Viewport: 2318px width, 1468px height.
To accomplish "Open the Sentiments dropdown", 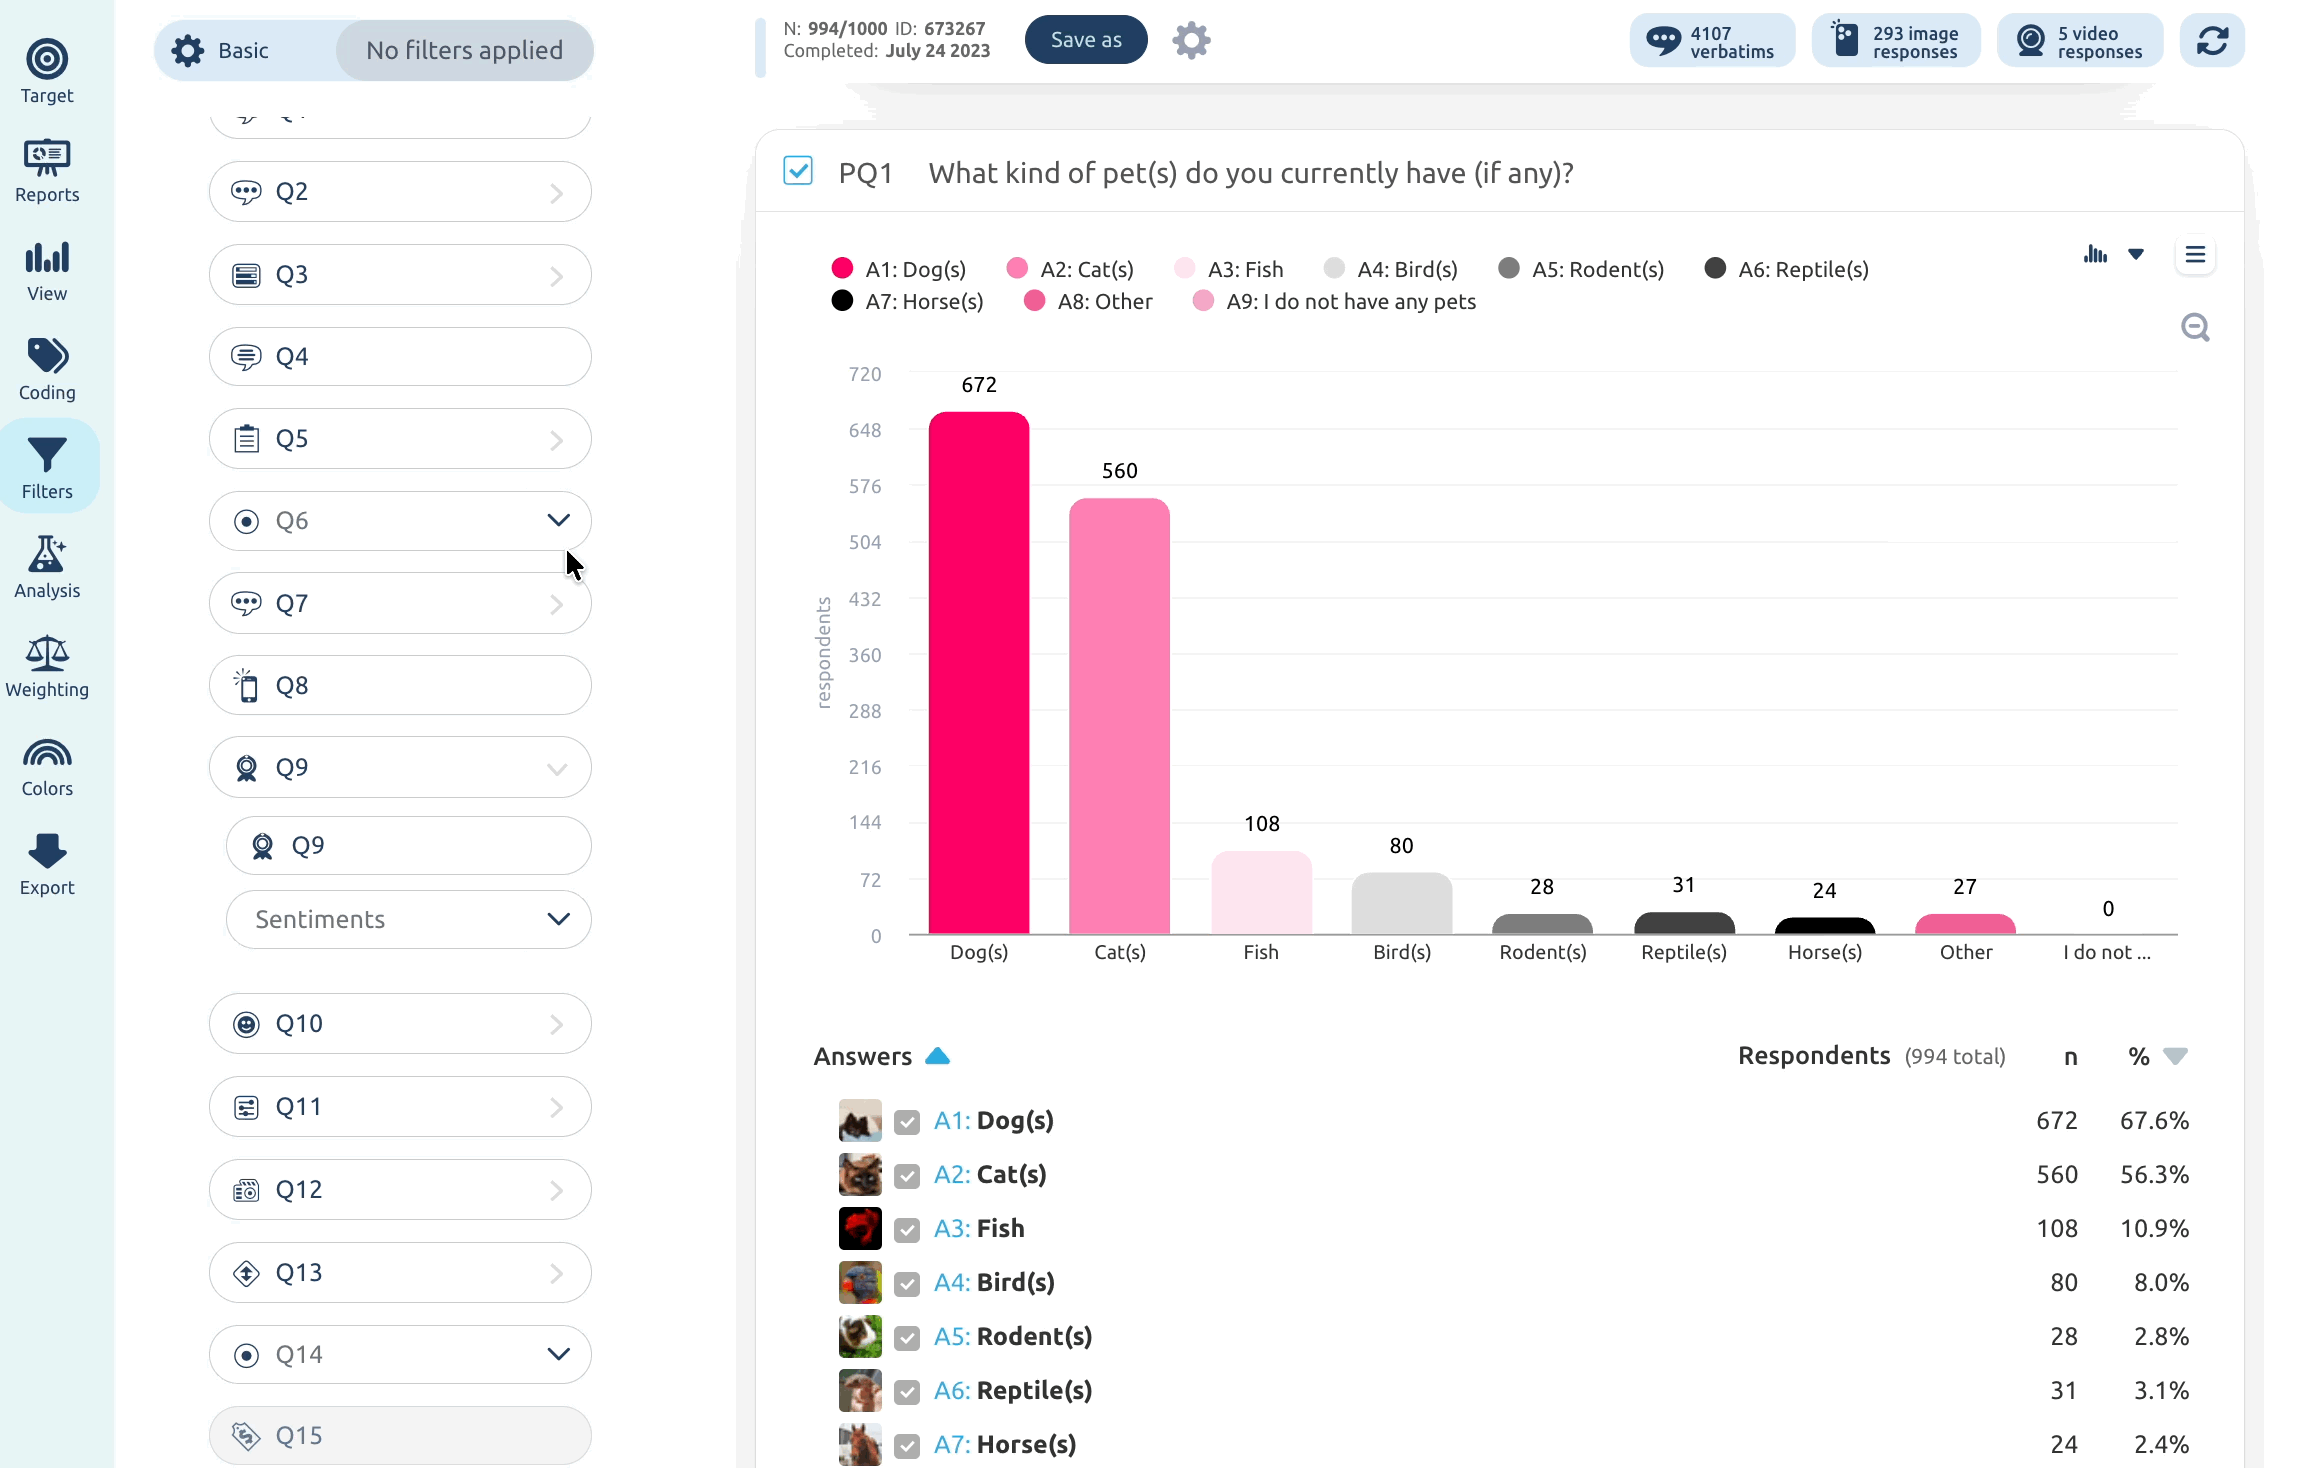I will coord(408,919).
